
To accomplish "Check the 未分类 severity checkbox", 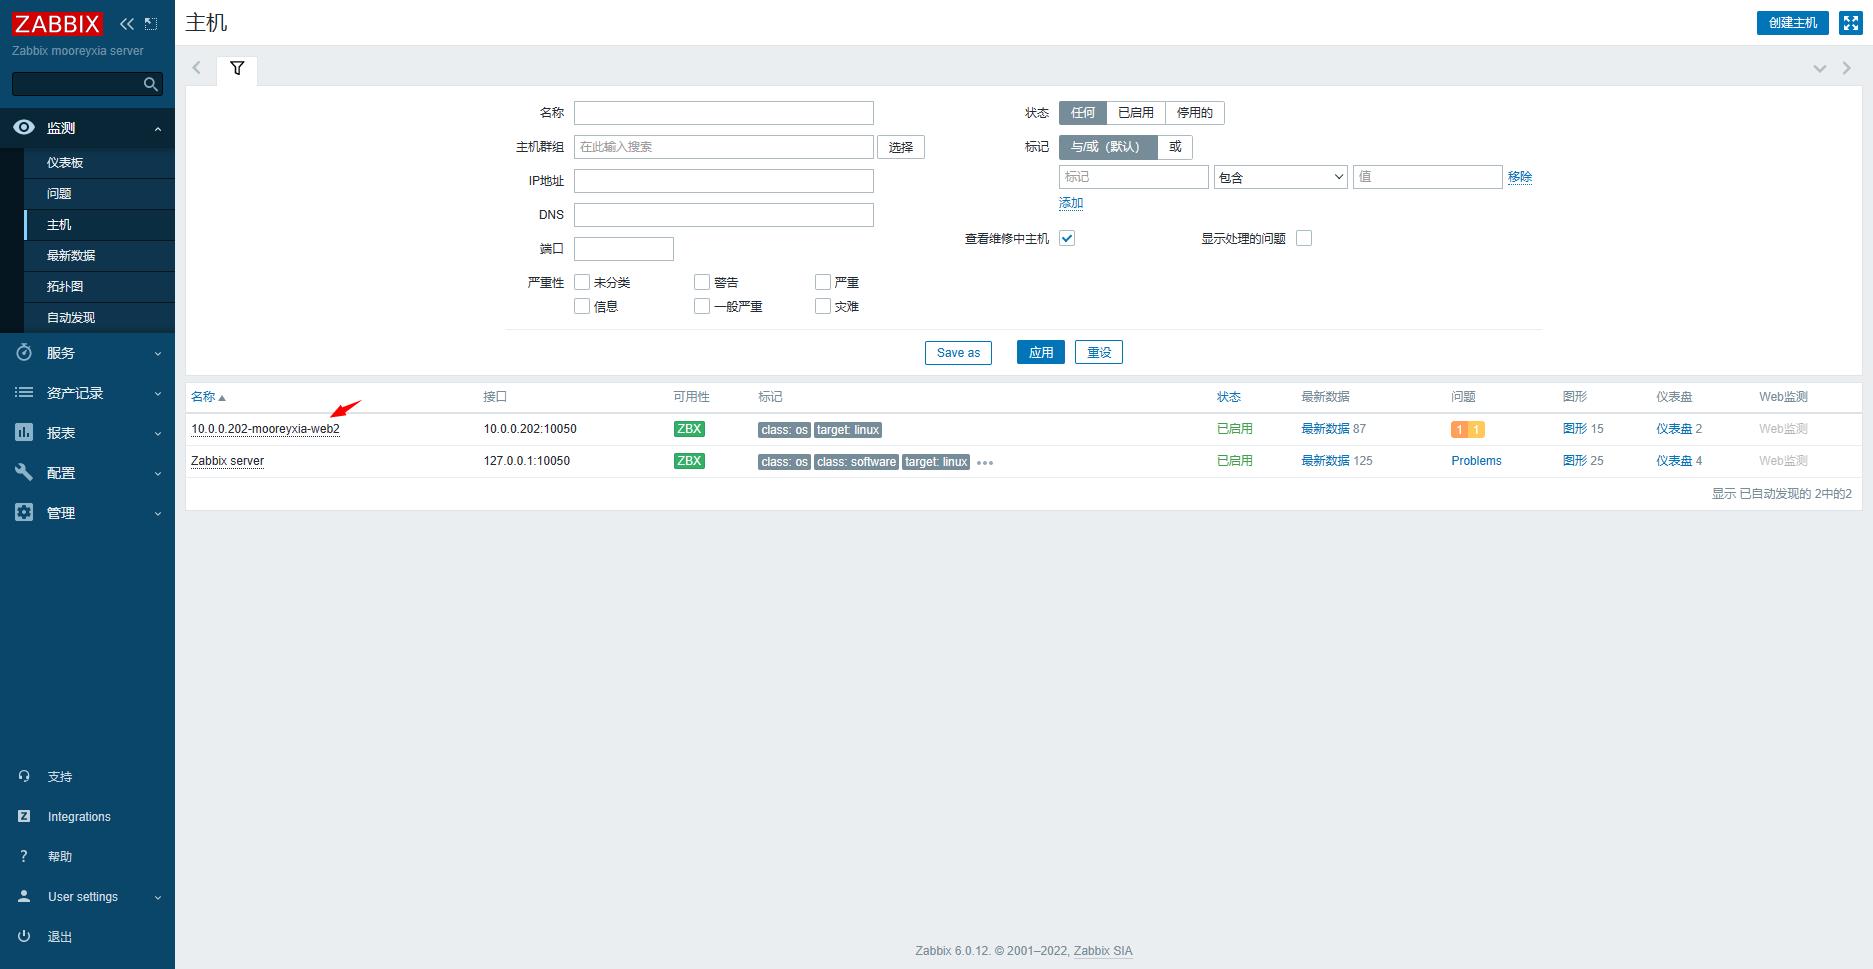I will [x=582, y=282].
